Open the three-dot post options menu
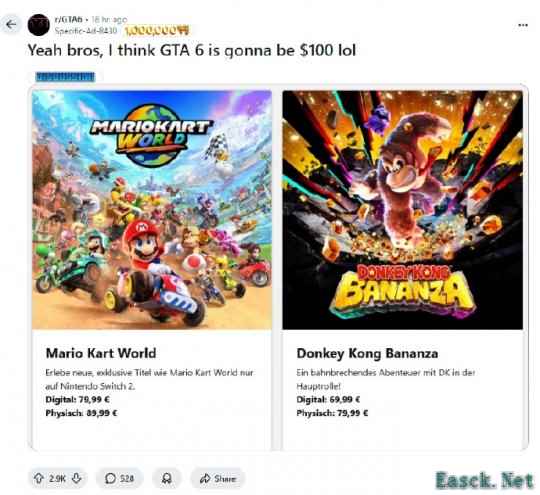Screen dimensions: 540x495 (523, 25)
